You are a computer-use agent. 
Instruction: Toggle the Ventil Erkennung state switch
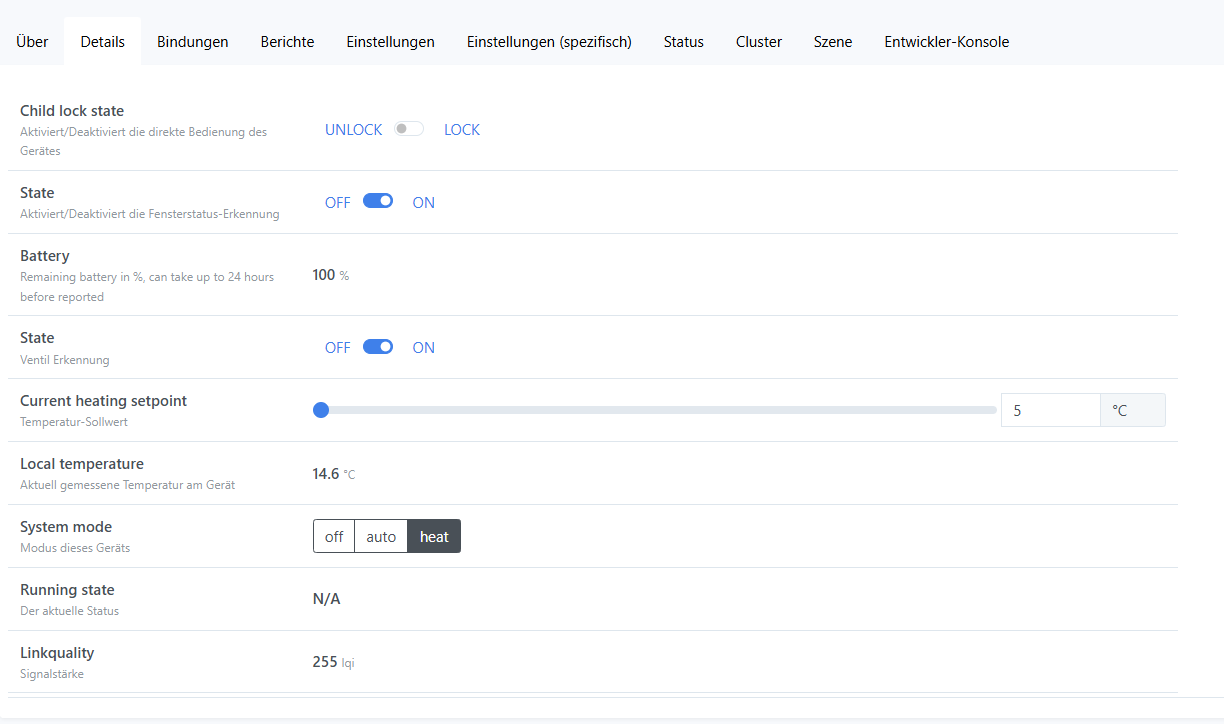point(378,347)
